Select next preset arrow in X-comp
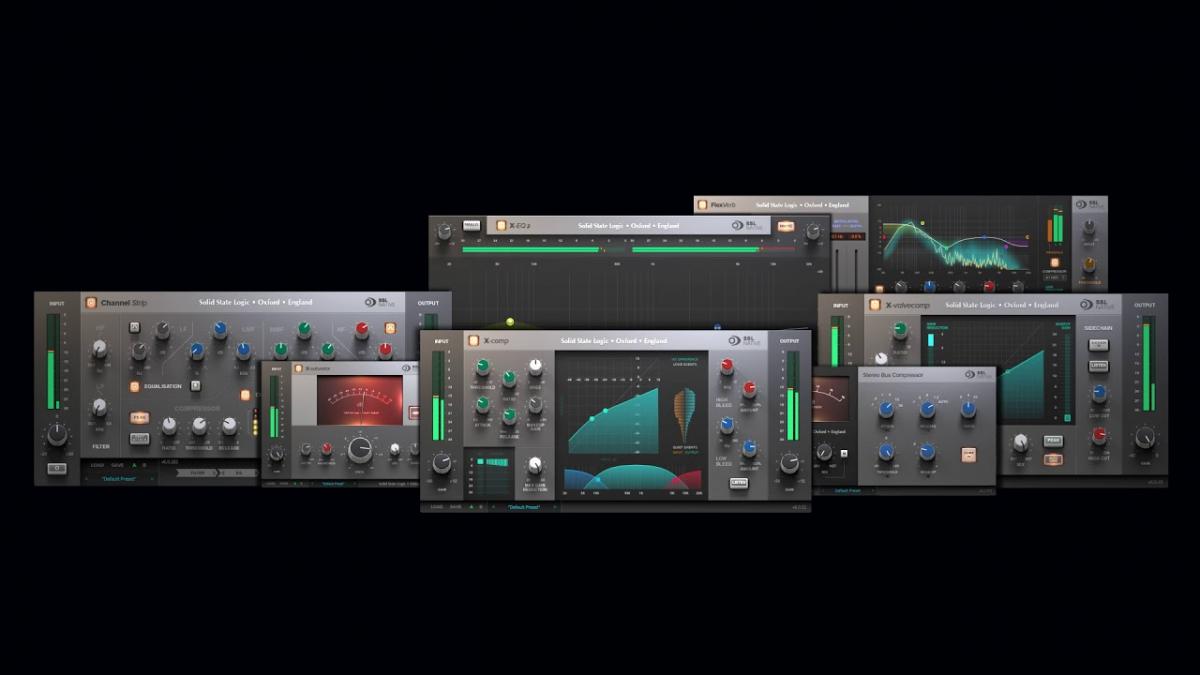 556,507
